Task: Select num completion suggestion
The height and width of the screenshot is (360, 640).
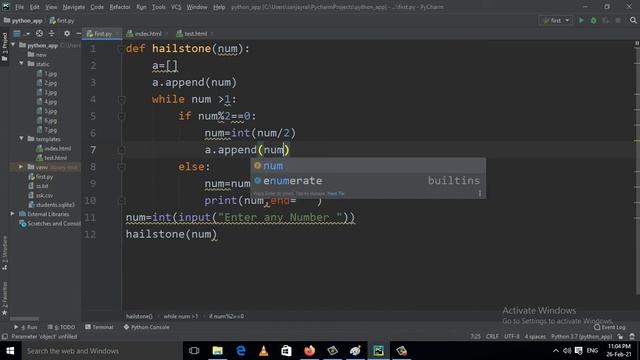Action: pos(368,166)
